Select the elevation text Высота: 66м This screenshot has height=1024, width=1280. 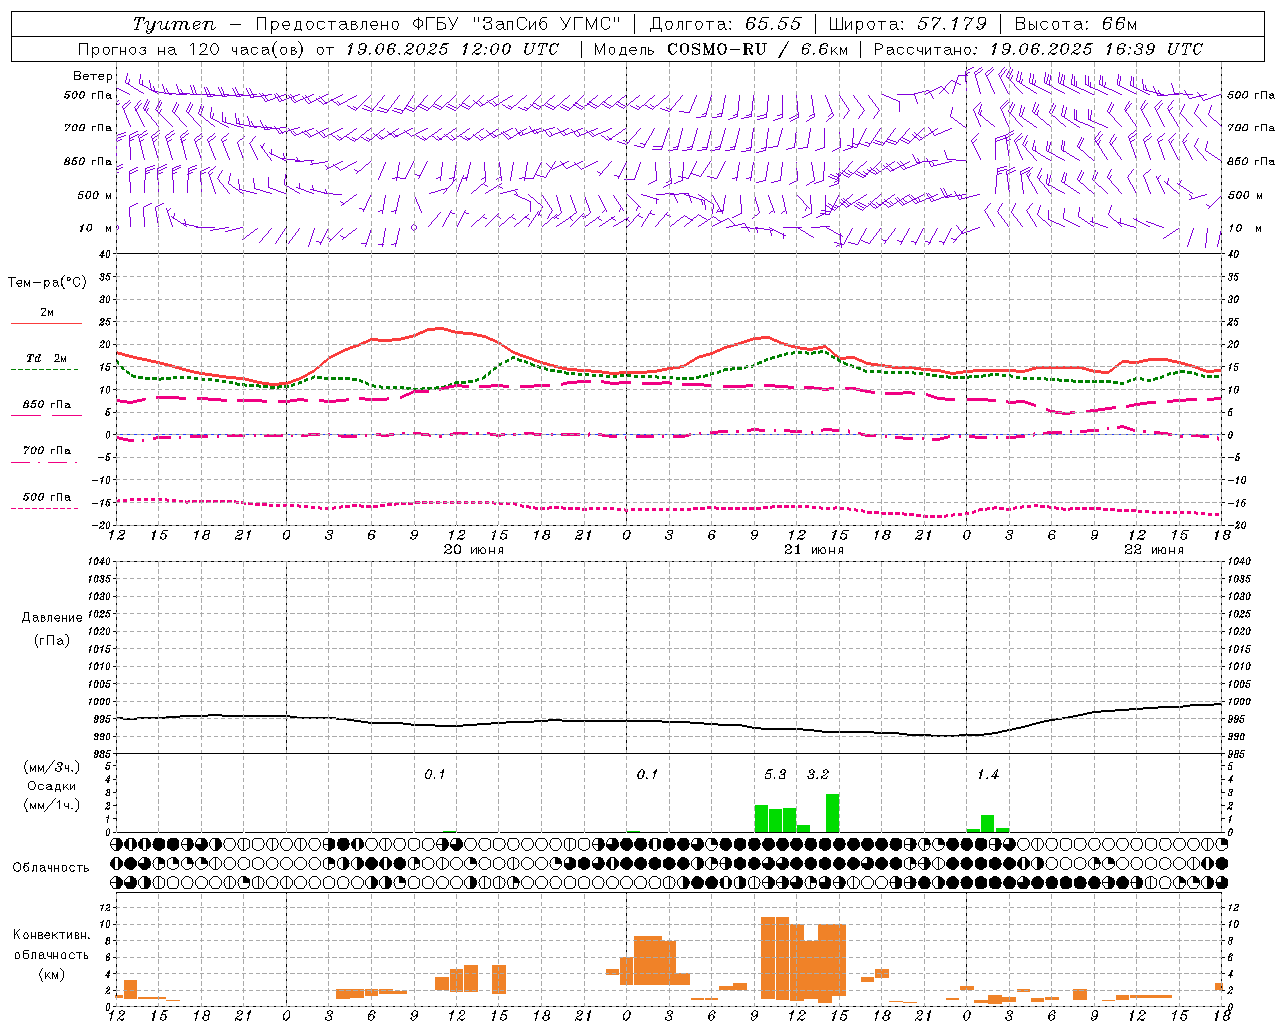coord(1076,24)
